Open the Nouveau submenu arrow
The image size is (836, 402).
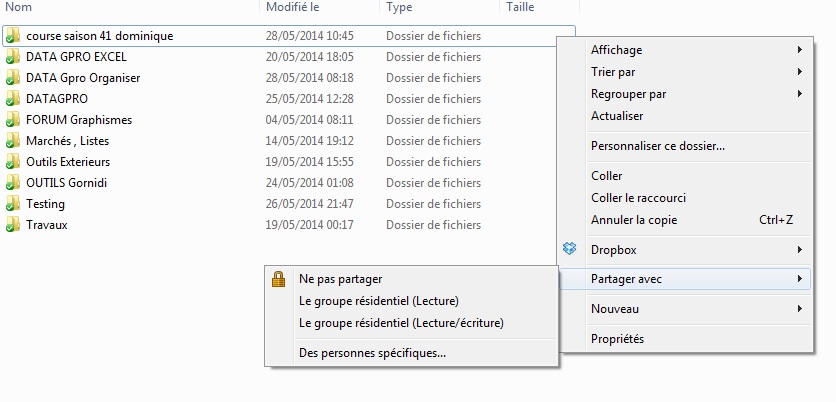800,309
